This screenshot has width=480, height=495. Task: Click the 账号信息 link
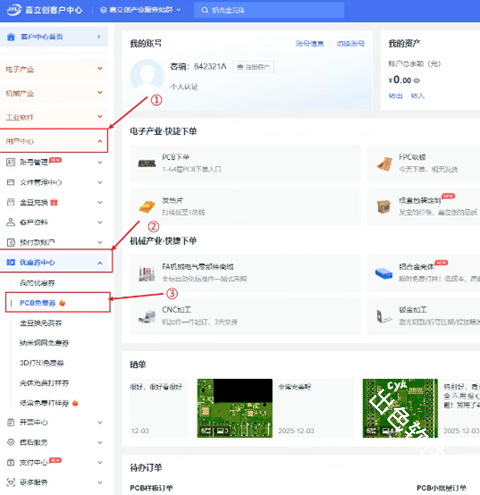310,43
